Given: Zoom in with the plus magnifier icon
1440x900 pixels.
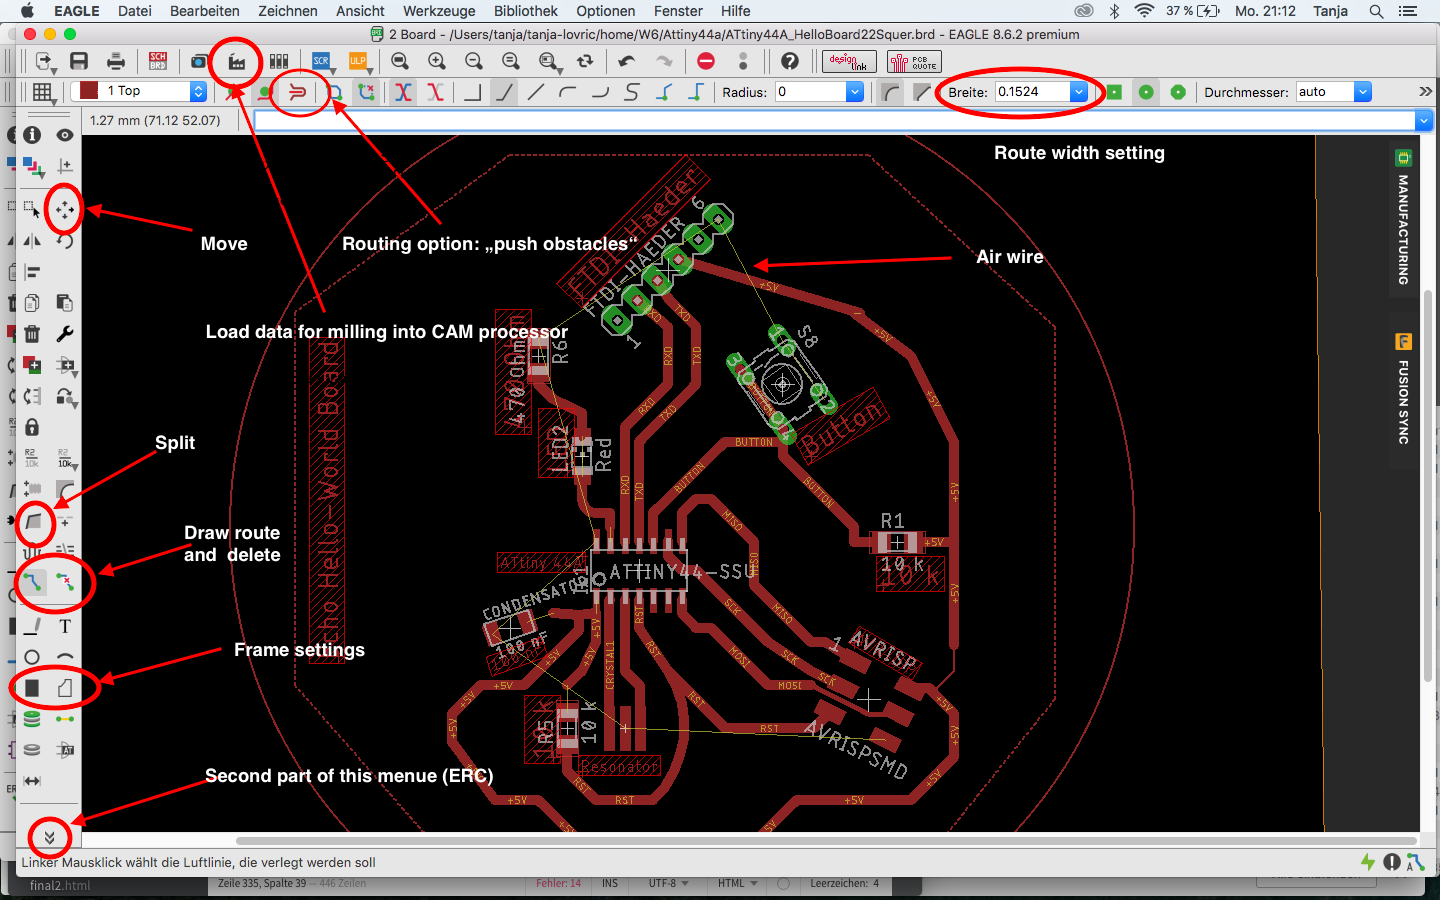Looking at the screenshot, I should pos(437,62).
